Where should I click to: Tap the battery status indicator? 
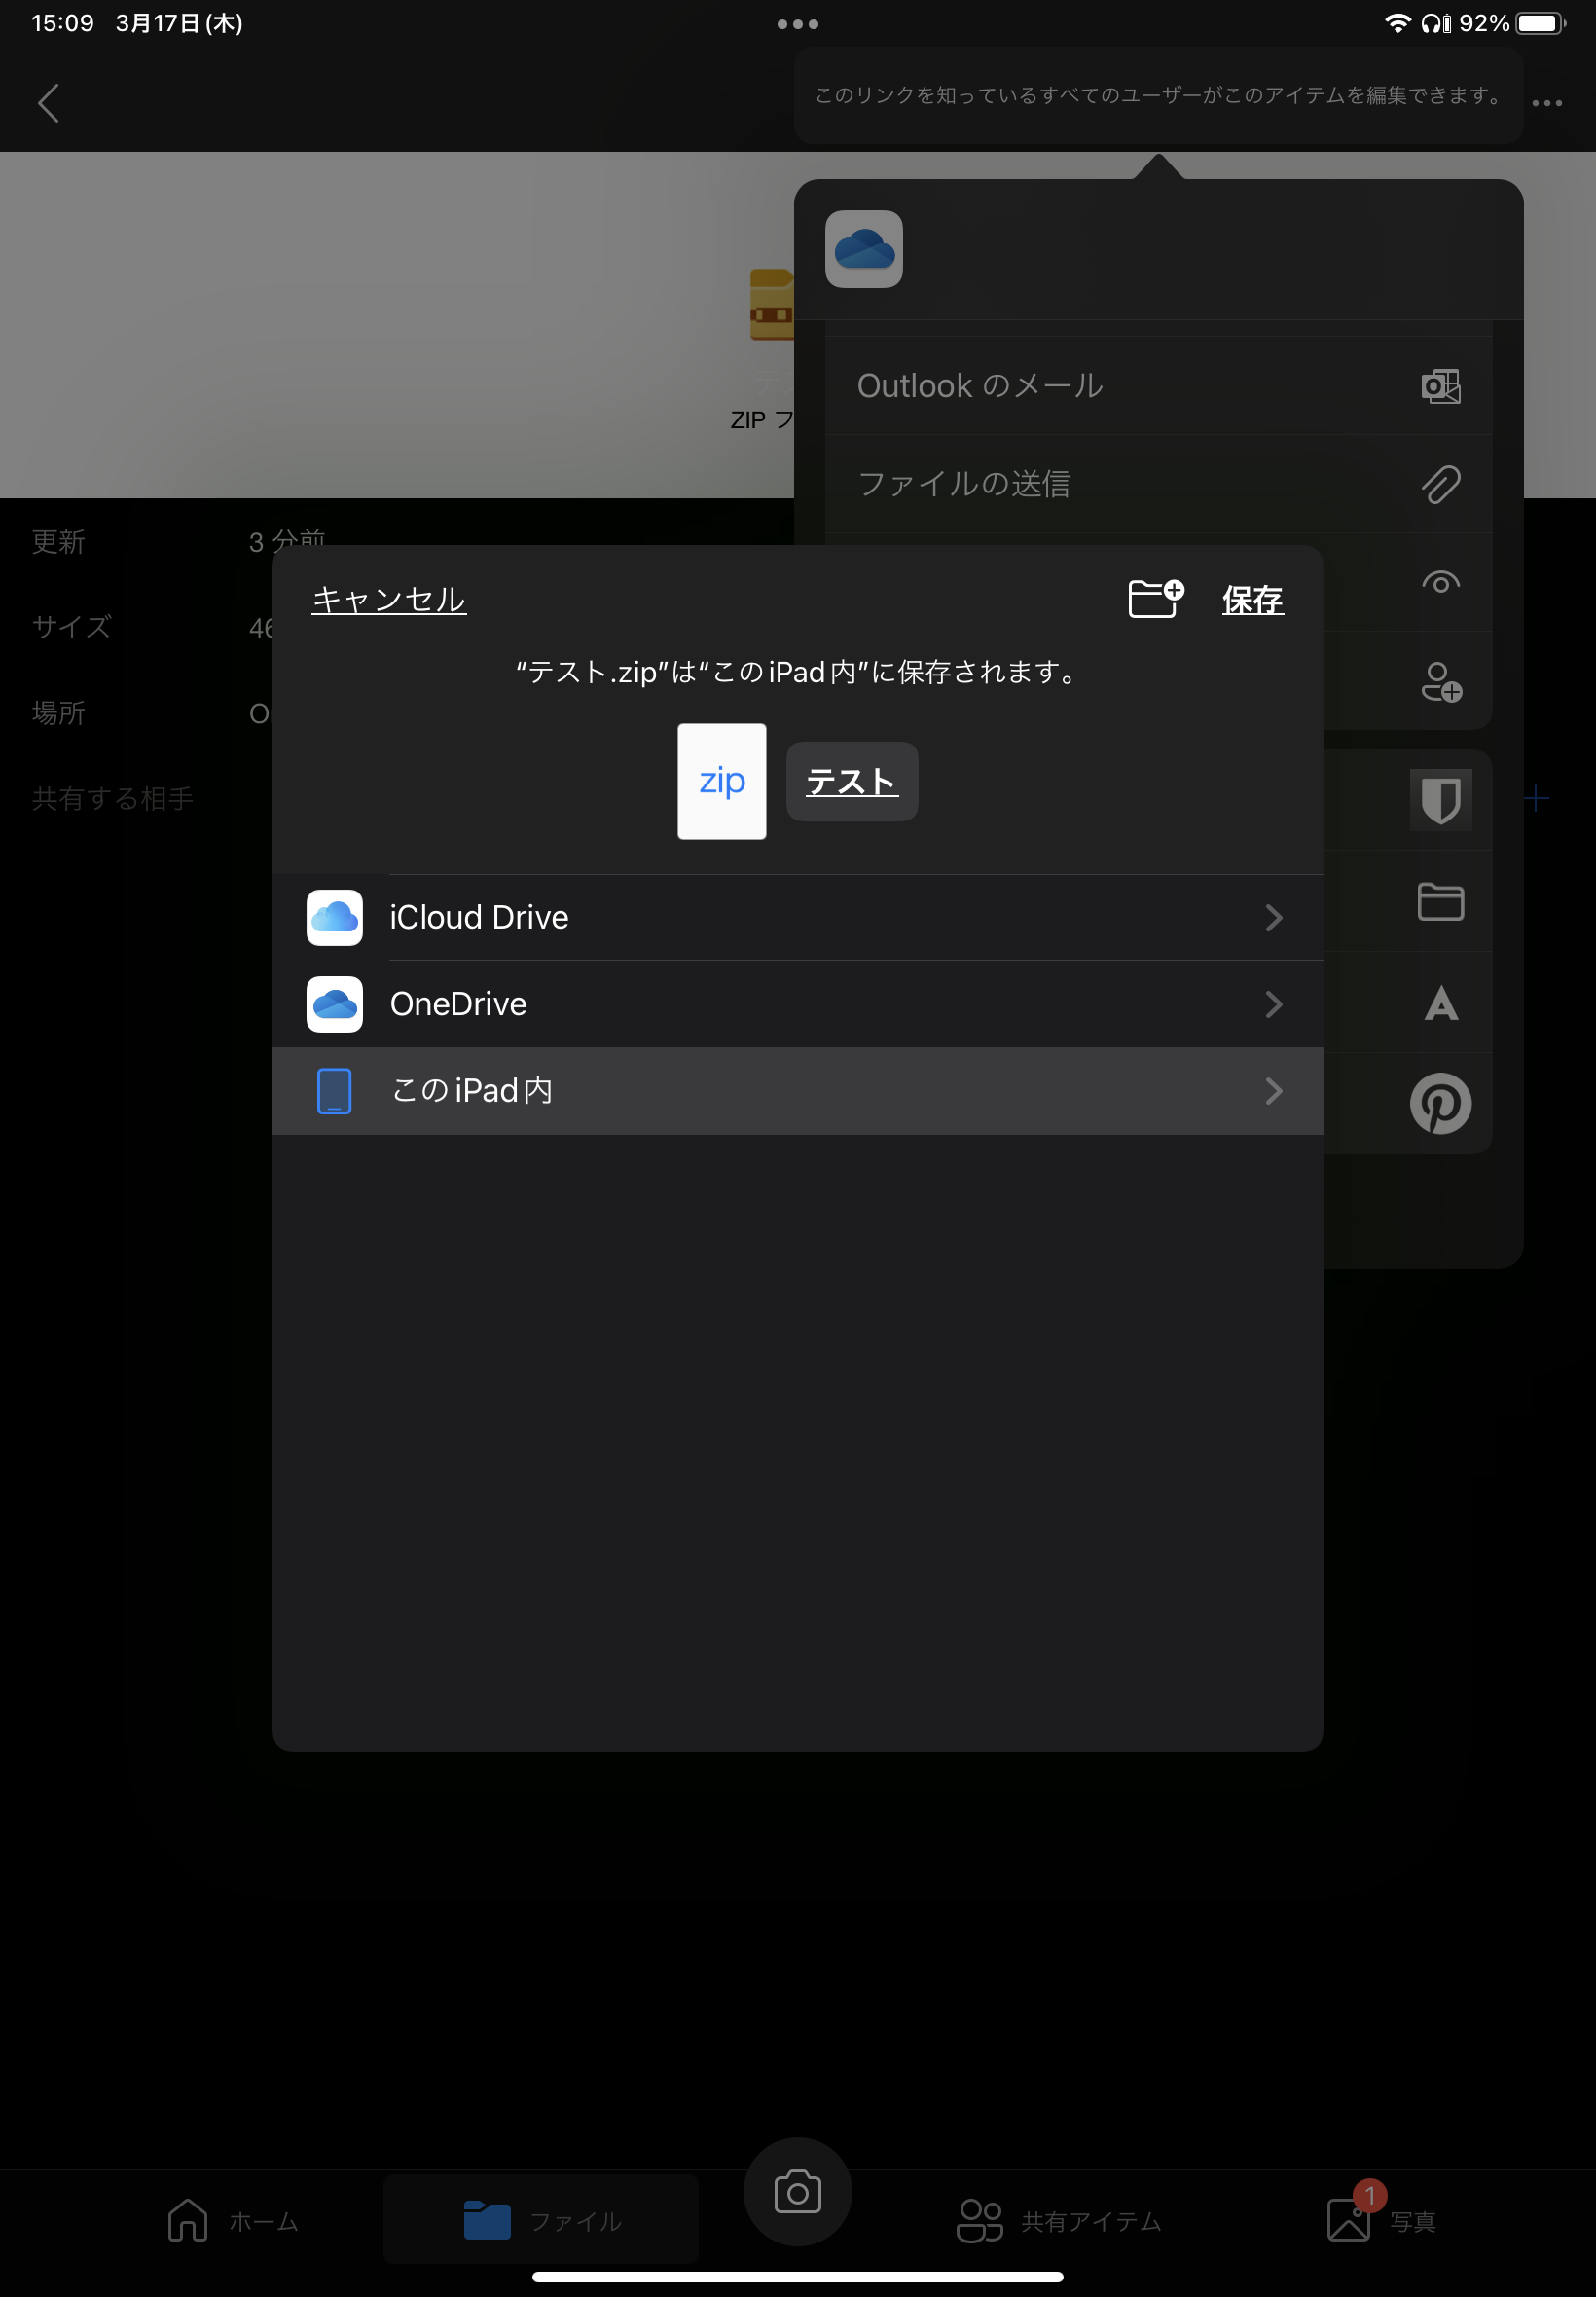(1541, 23)
